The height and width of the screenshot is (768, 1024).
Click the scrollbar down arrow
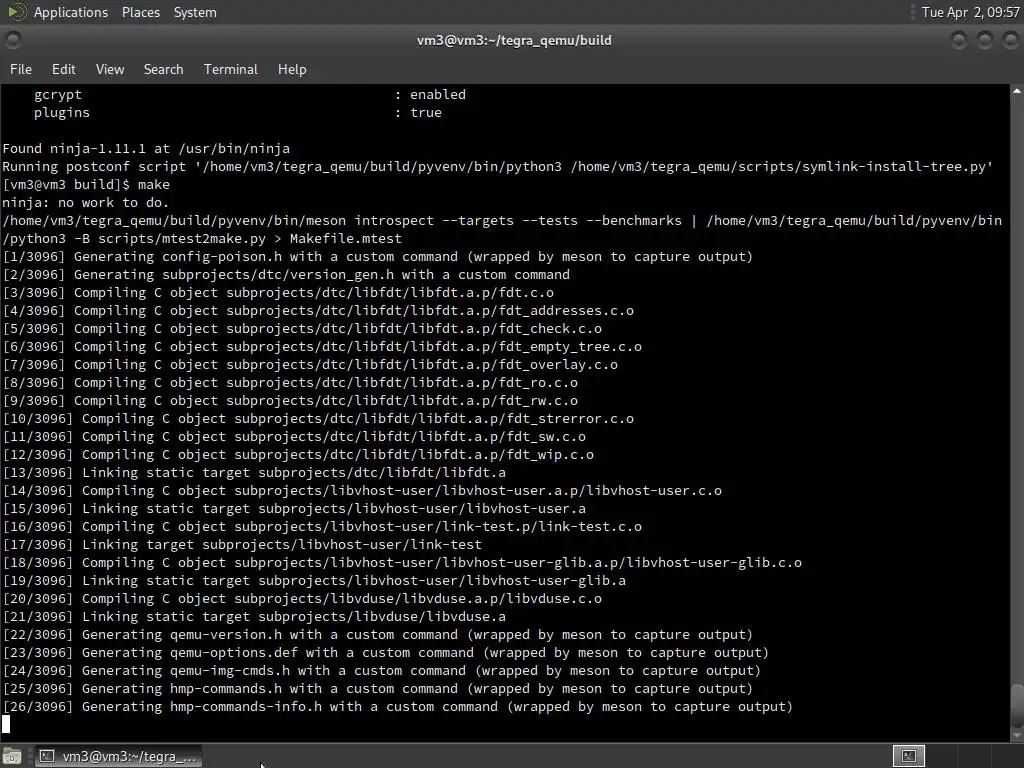pos(1017,735)
